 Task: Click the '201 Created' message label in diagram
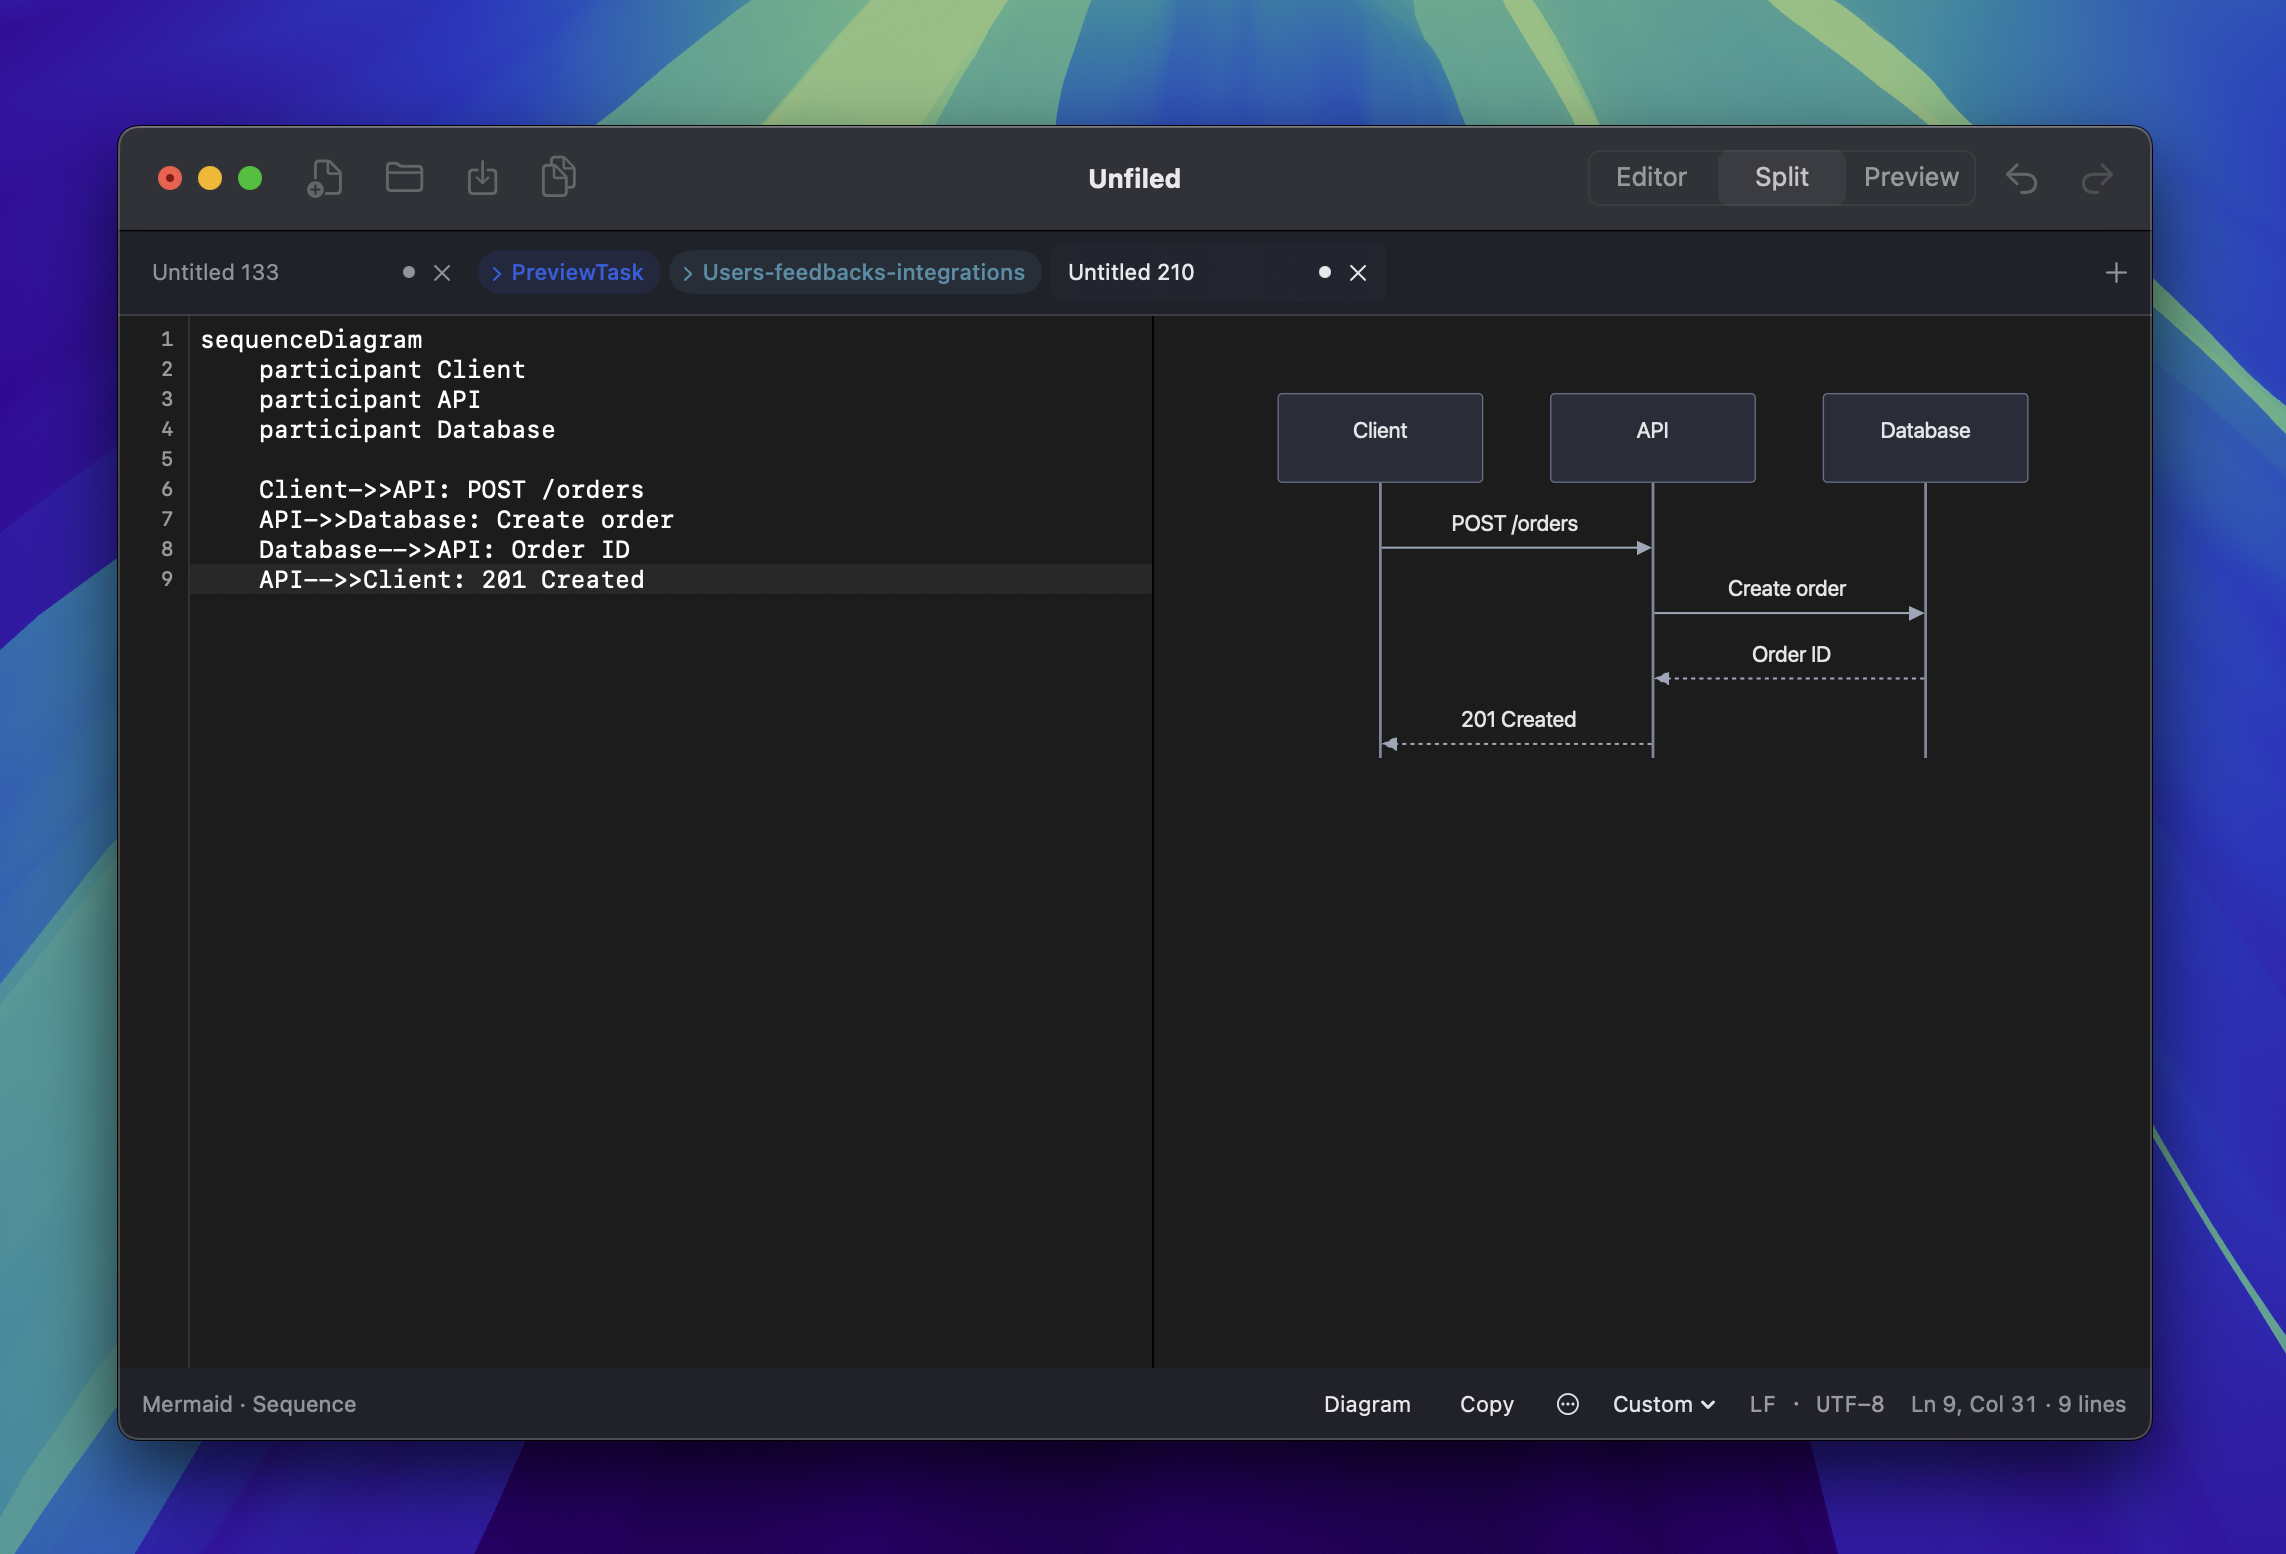1517,719
